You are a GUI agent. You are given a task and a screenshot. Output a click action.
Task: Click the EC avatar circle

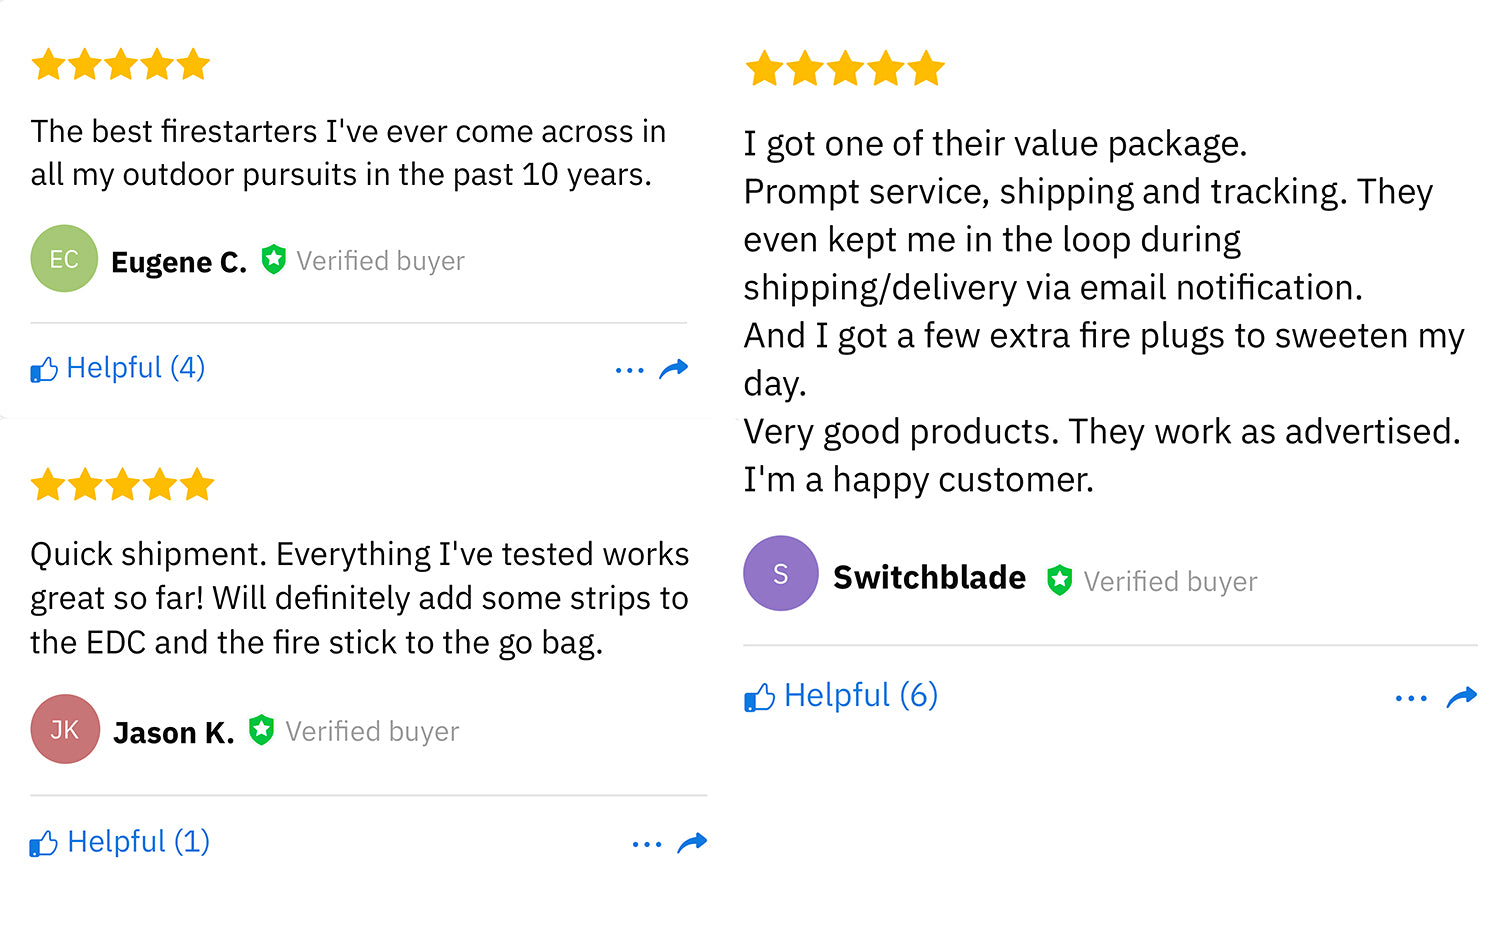pyautogui.click(x=64, y=259)
